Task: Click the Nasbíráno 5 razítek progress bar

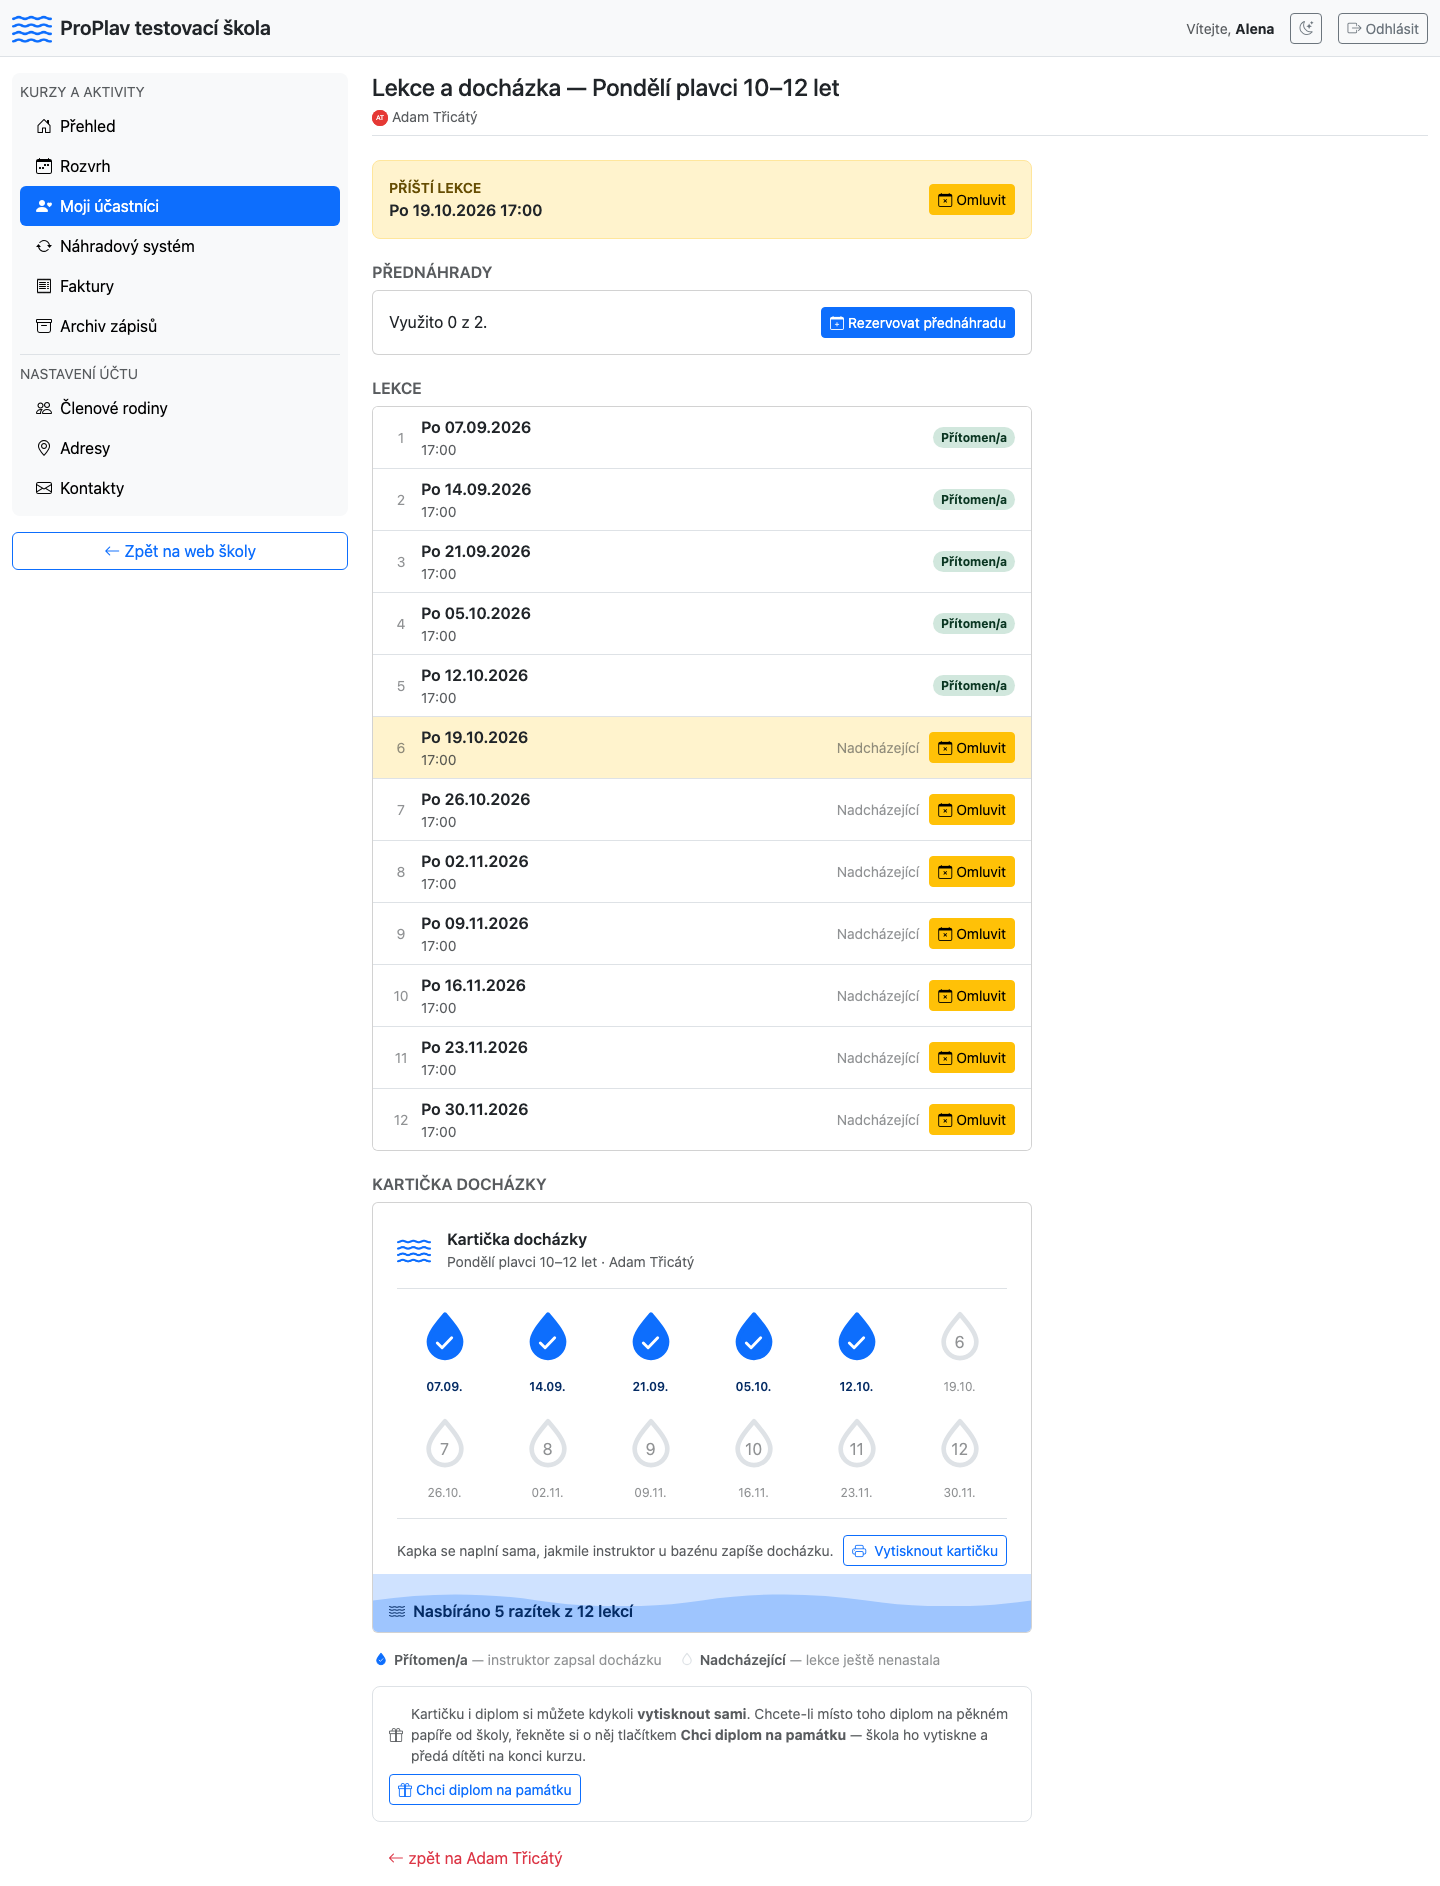Action: coord(702,1604)
